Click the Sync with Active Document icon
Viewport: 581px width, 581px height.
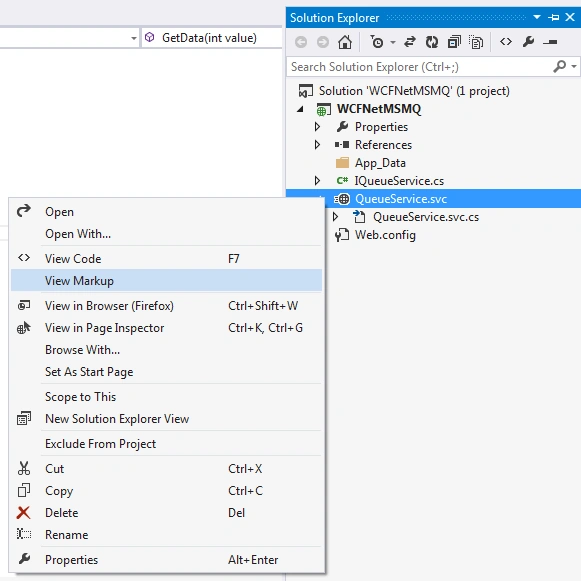click(410, 42)
